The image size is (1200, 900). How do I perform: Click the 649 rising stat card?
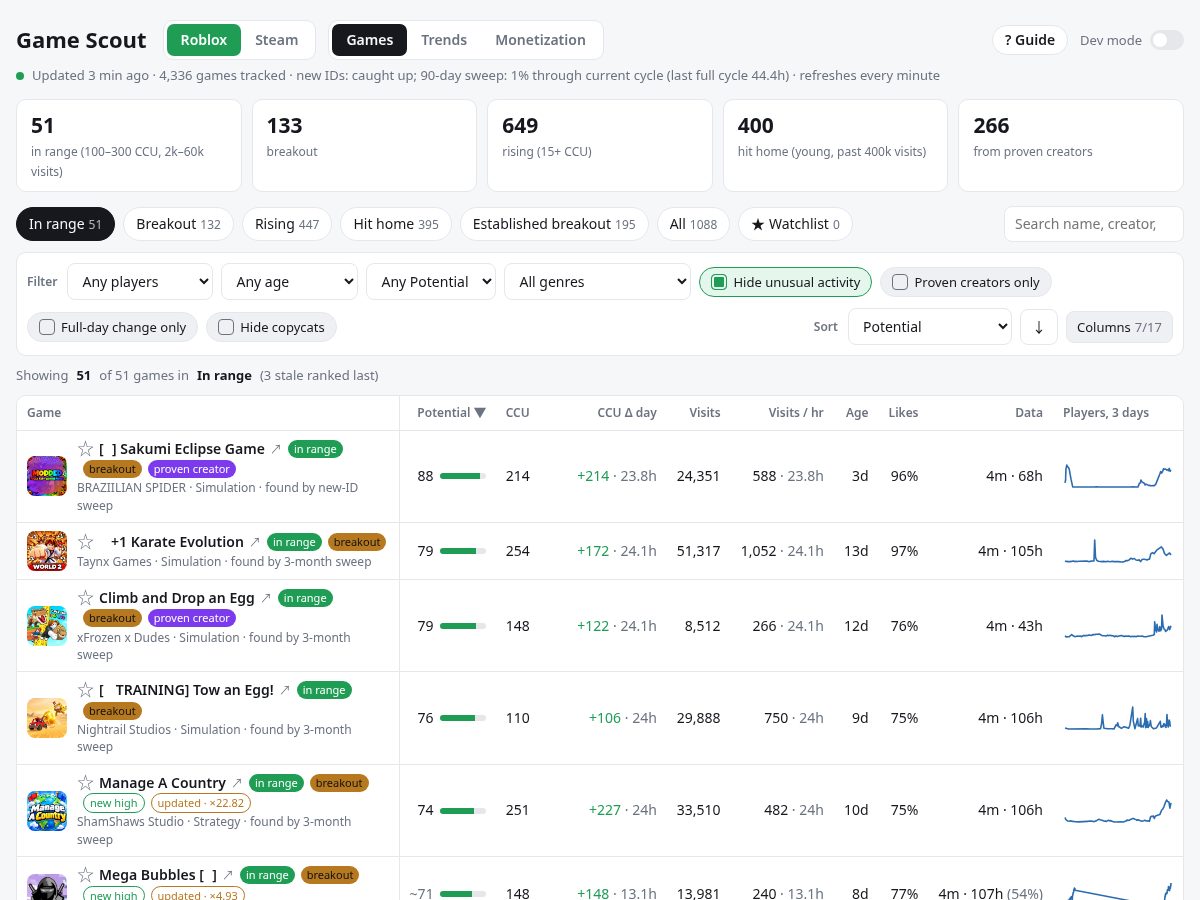pos(600,145)
